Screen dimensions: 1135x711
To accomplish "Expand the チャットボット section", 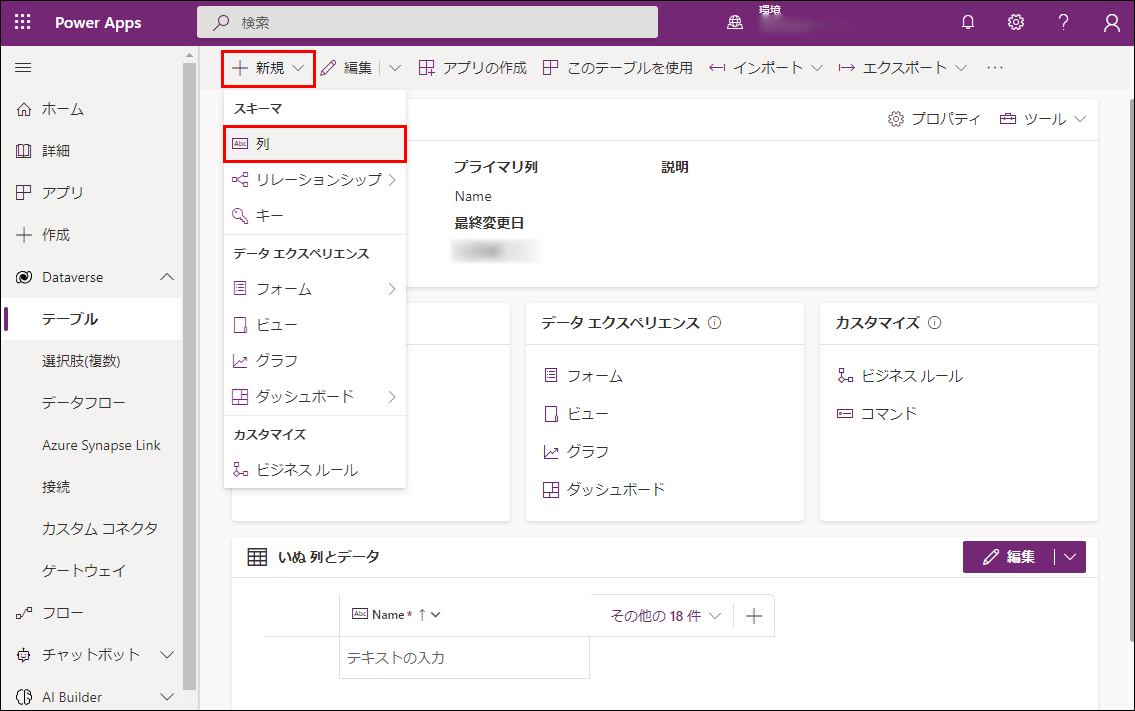I will (x=166, y=655).
